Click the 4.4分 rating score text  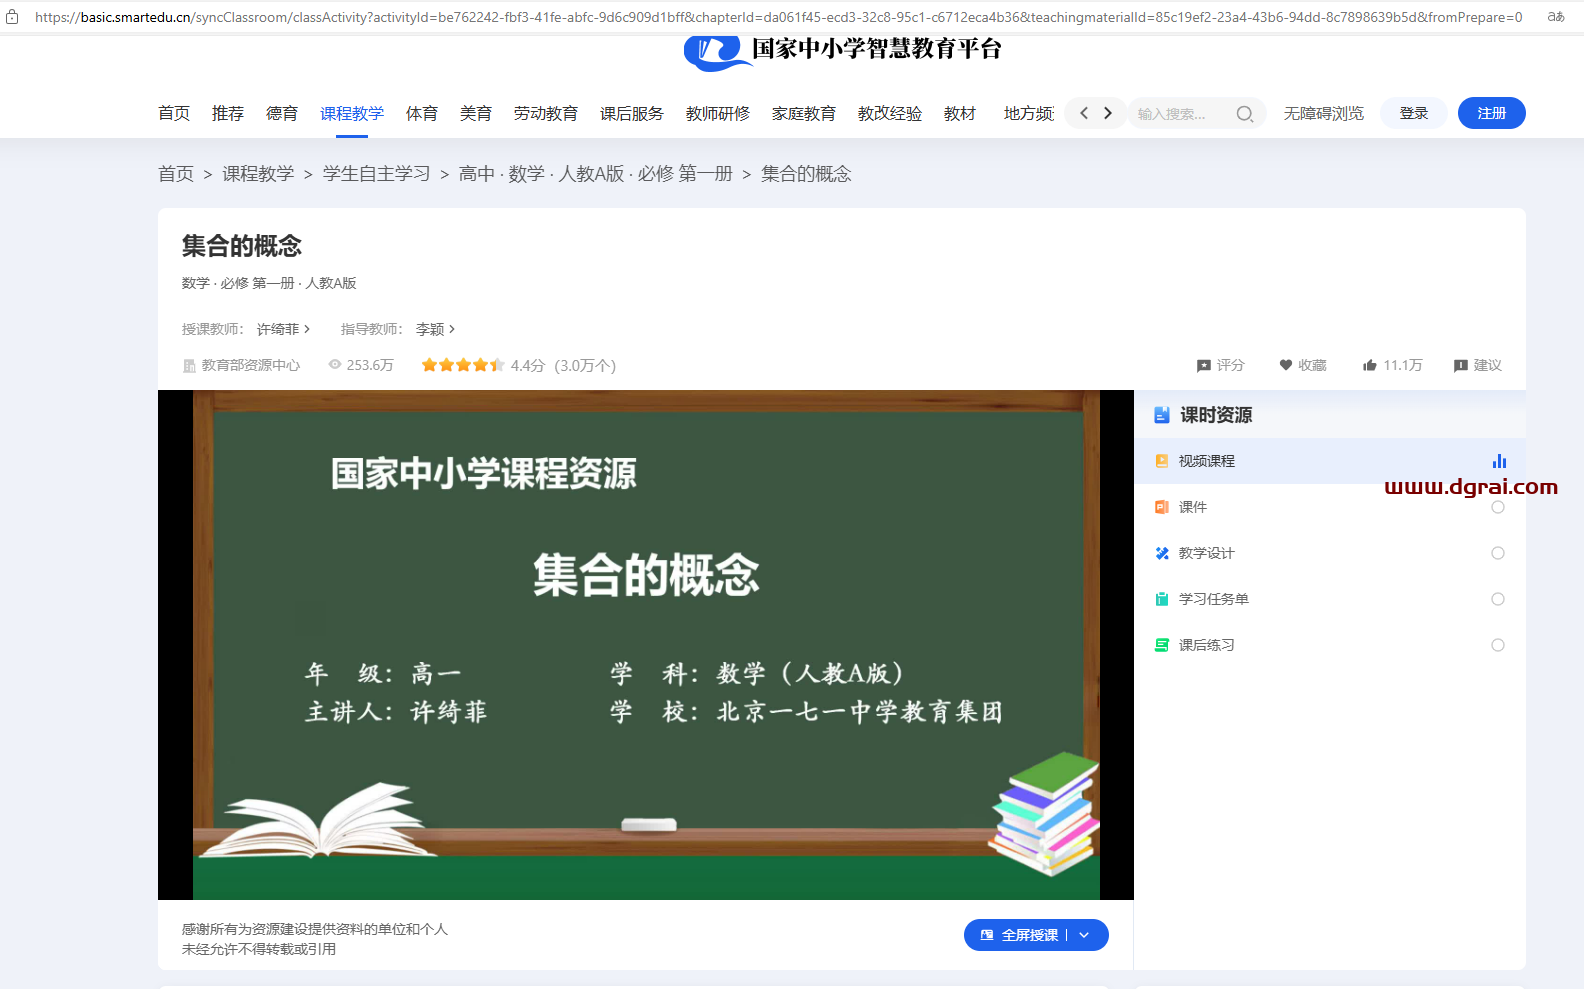tap(528, 366)
